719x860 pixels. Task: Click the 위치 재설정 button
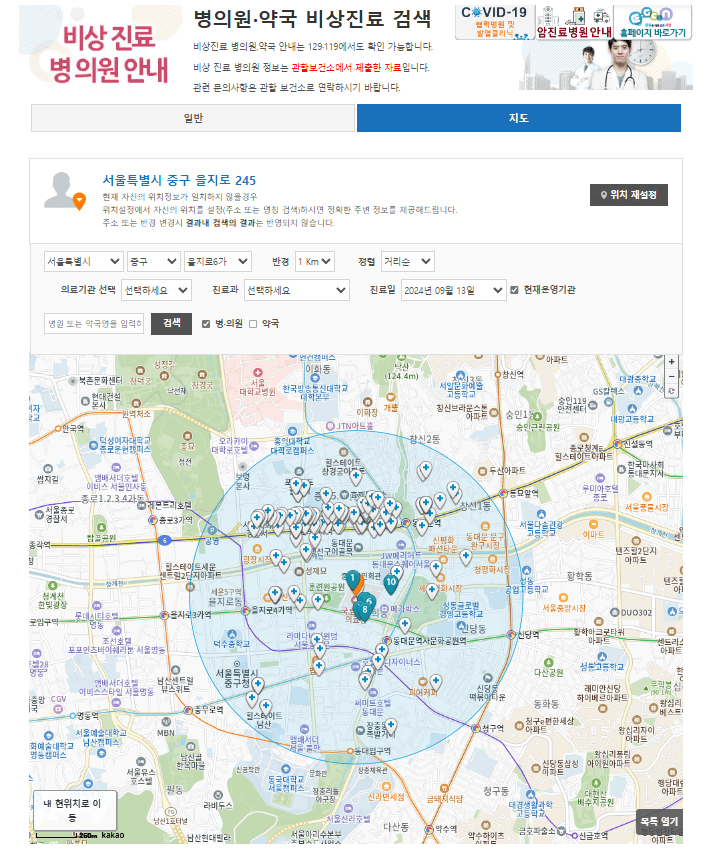[629, 195]
